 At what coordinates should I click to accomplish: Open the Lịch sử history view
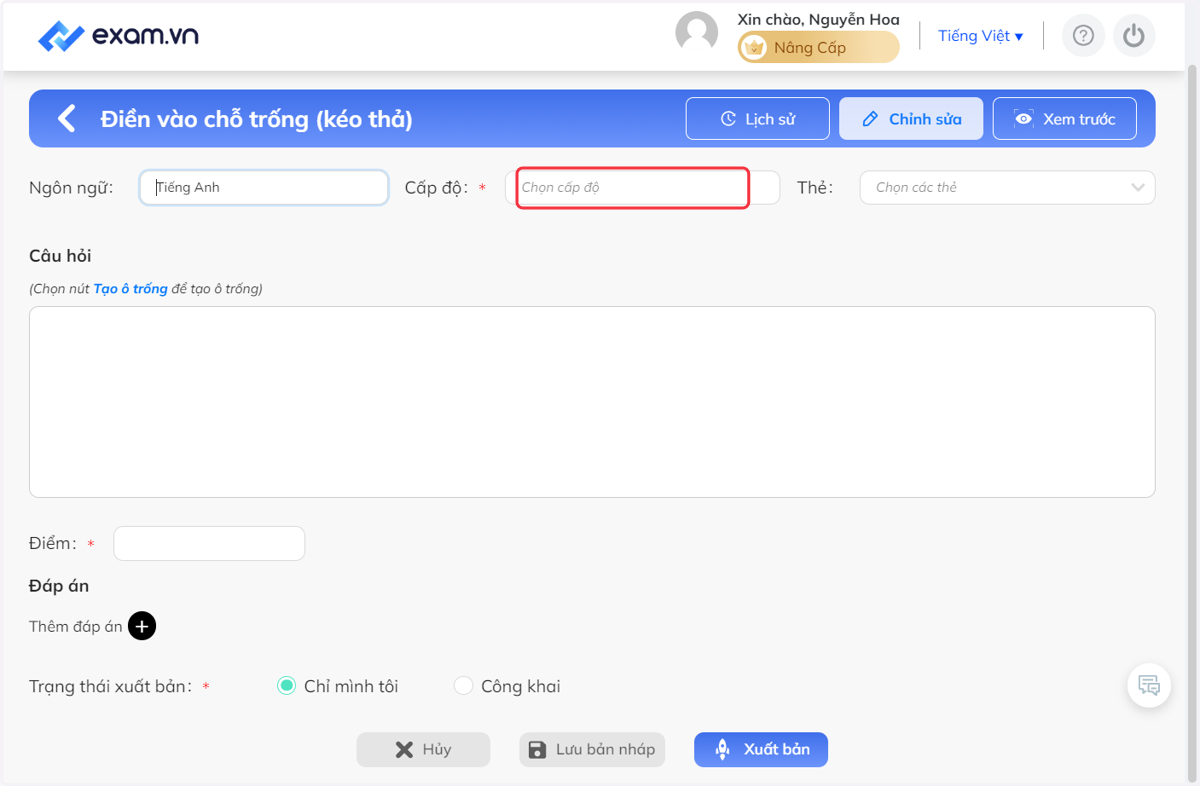click(x=757, y=119)
